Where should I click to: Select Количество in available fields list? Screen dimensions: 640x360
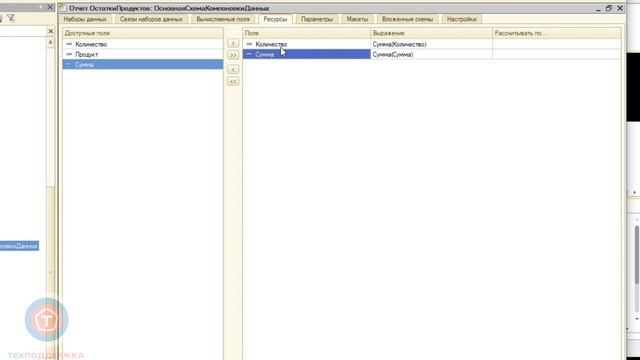pyautogui.click(x=143, y=44)
